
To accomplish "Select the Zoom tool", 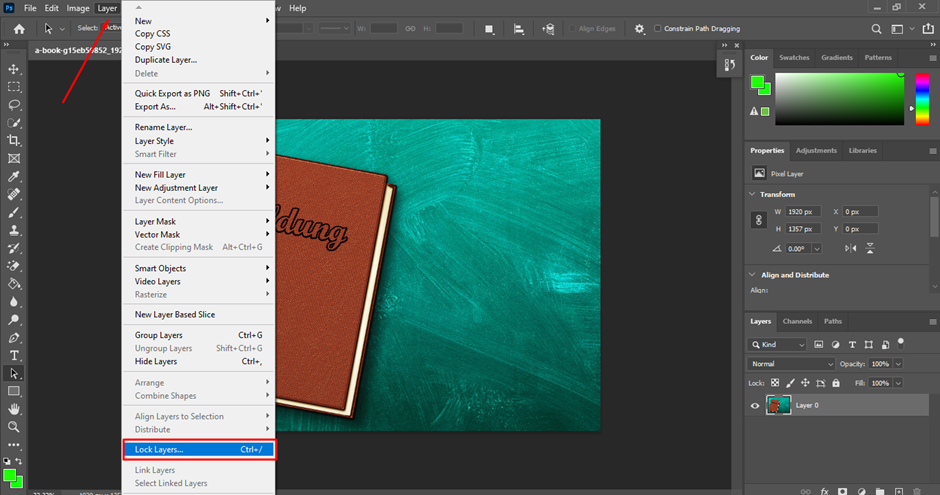I will tap(14, 427).
